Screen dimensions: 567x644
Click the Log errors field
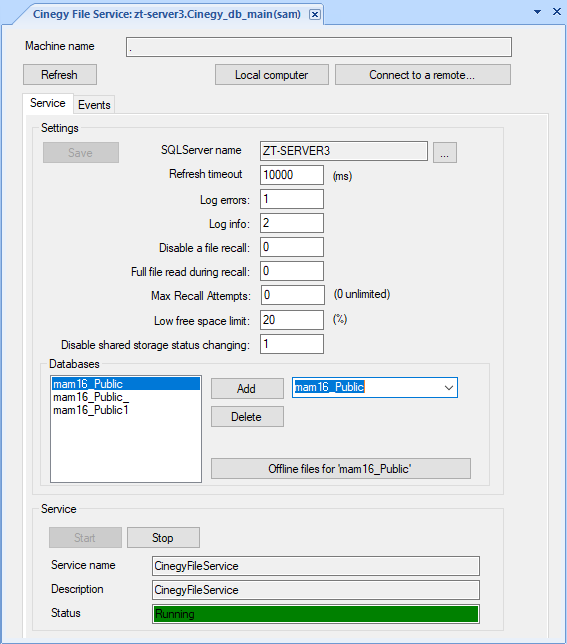click(292, 199)
